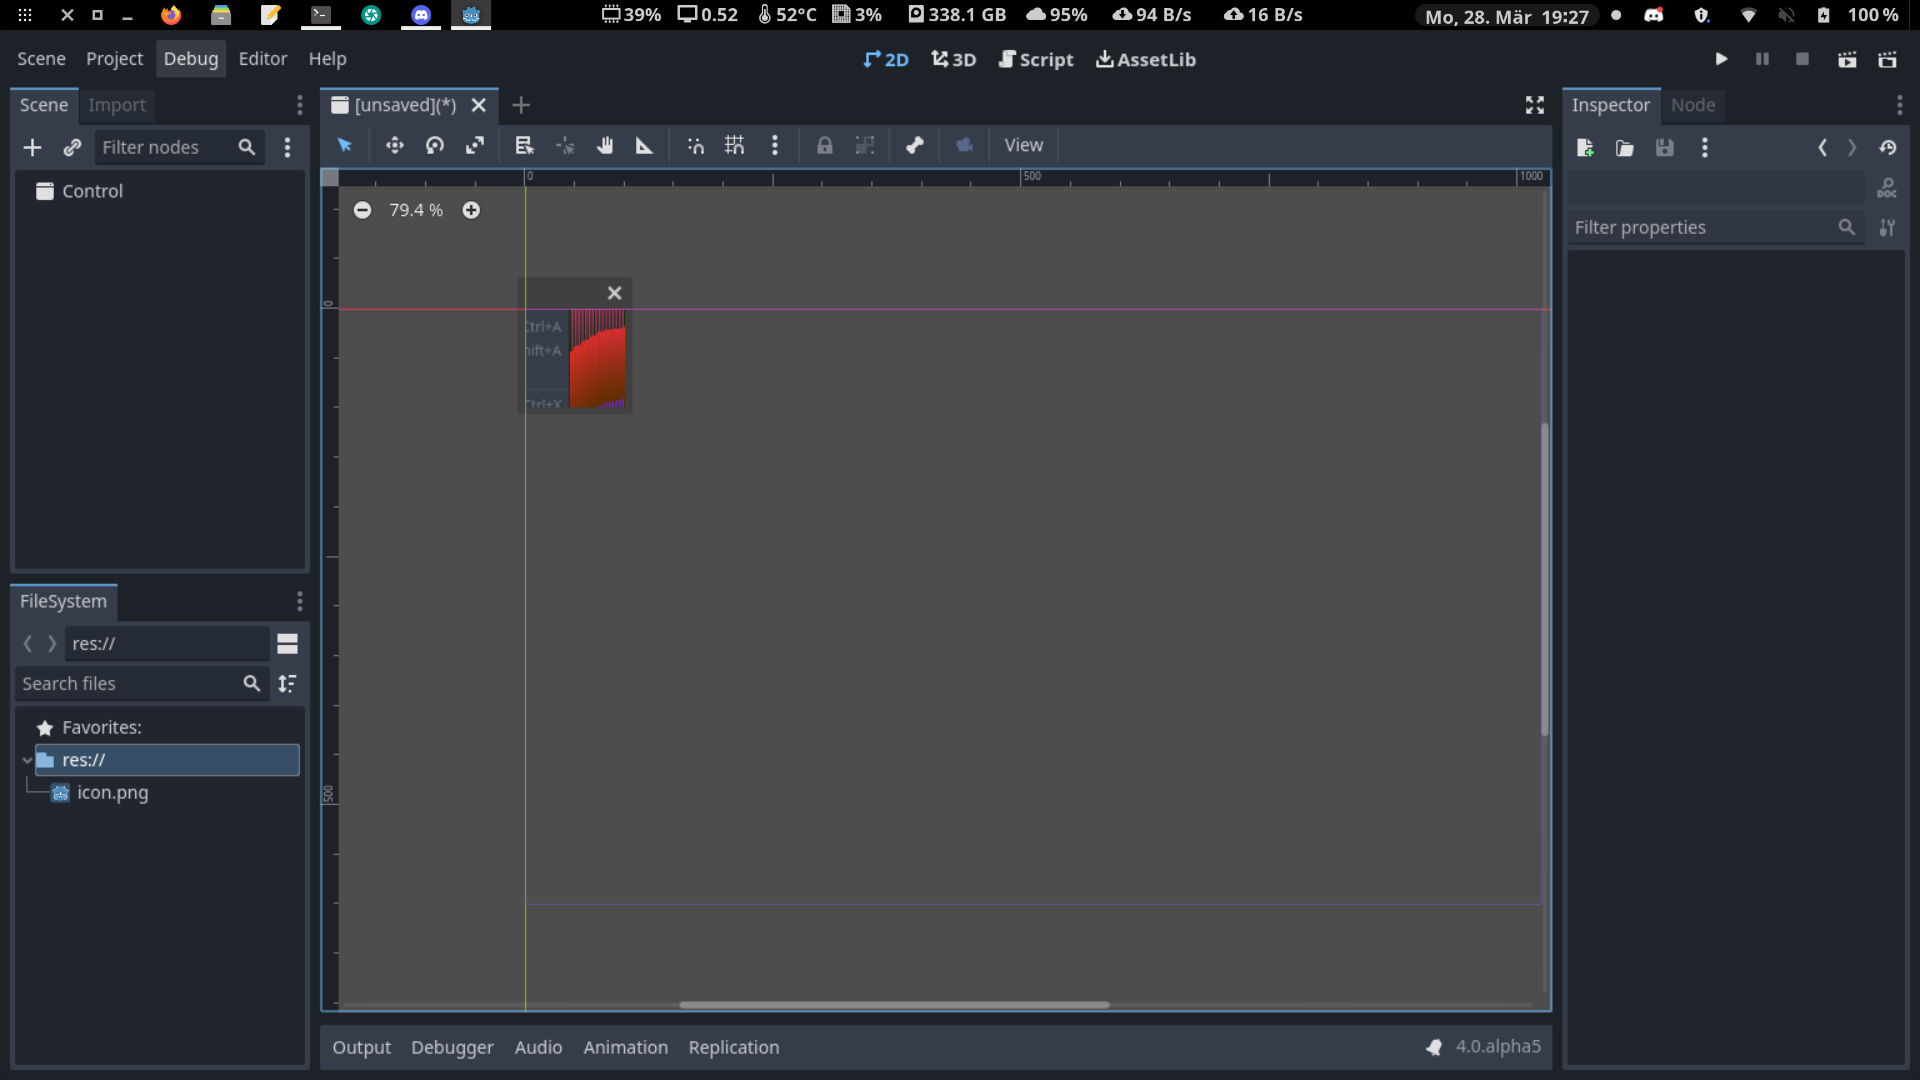
Task: Switch to the Node tab
Action: (1693, 105)
